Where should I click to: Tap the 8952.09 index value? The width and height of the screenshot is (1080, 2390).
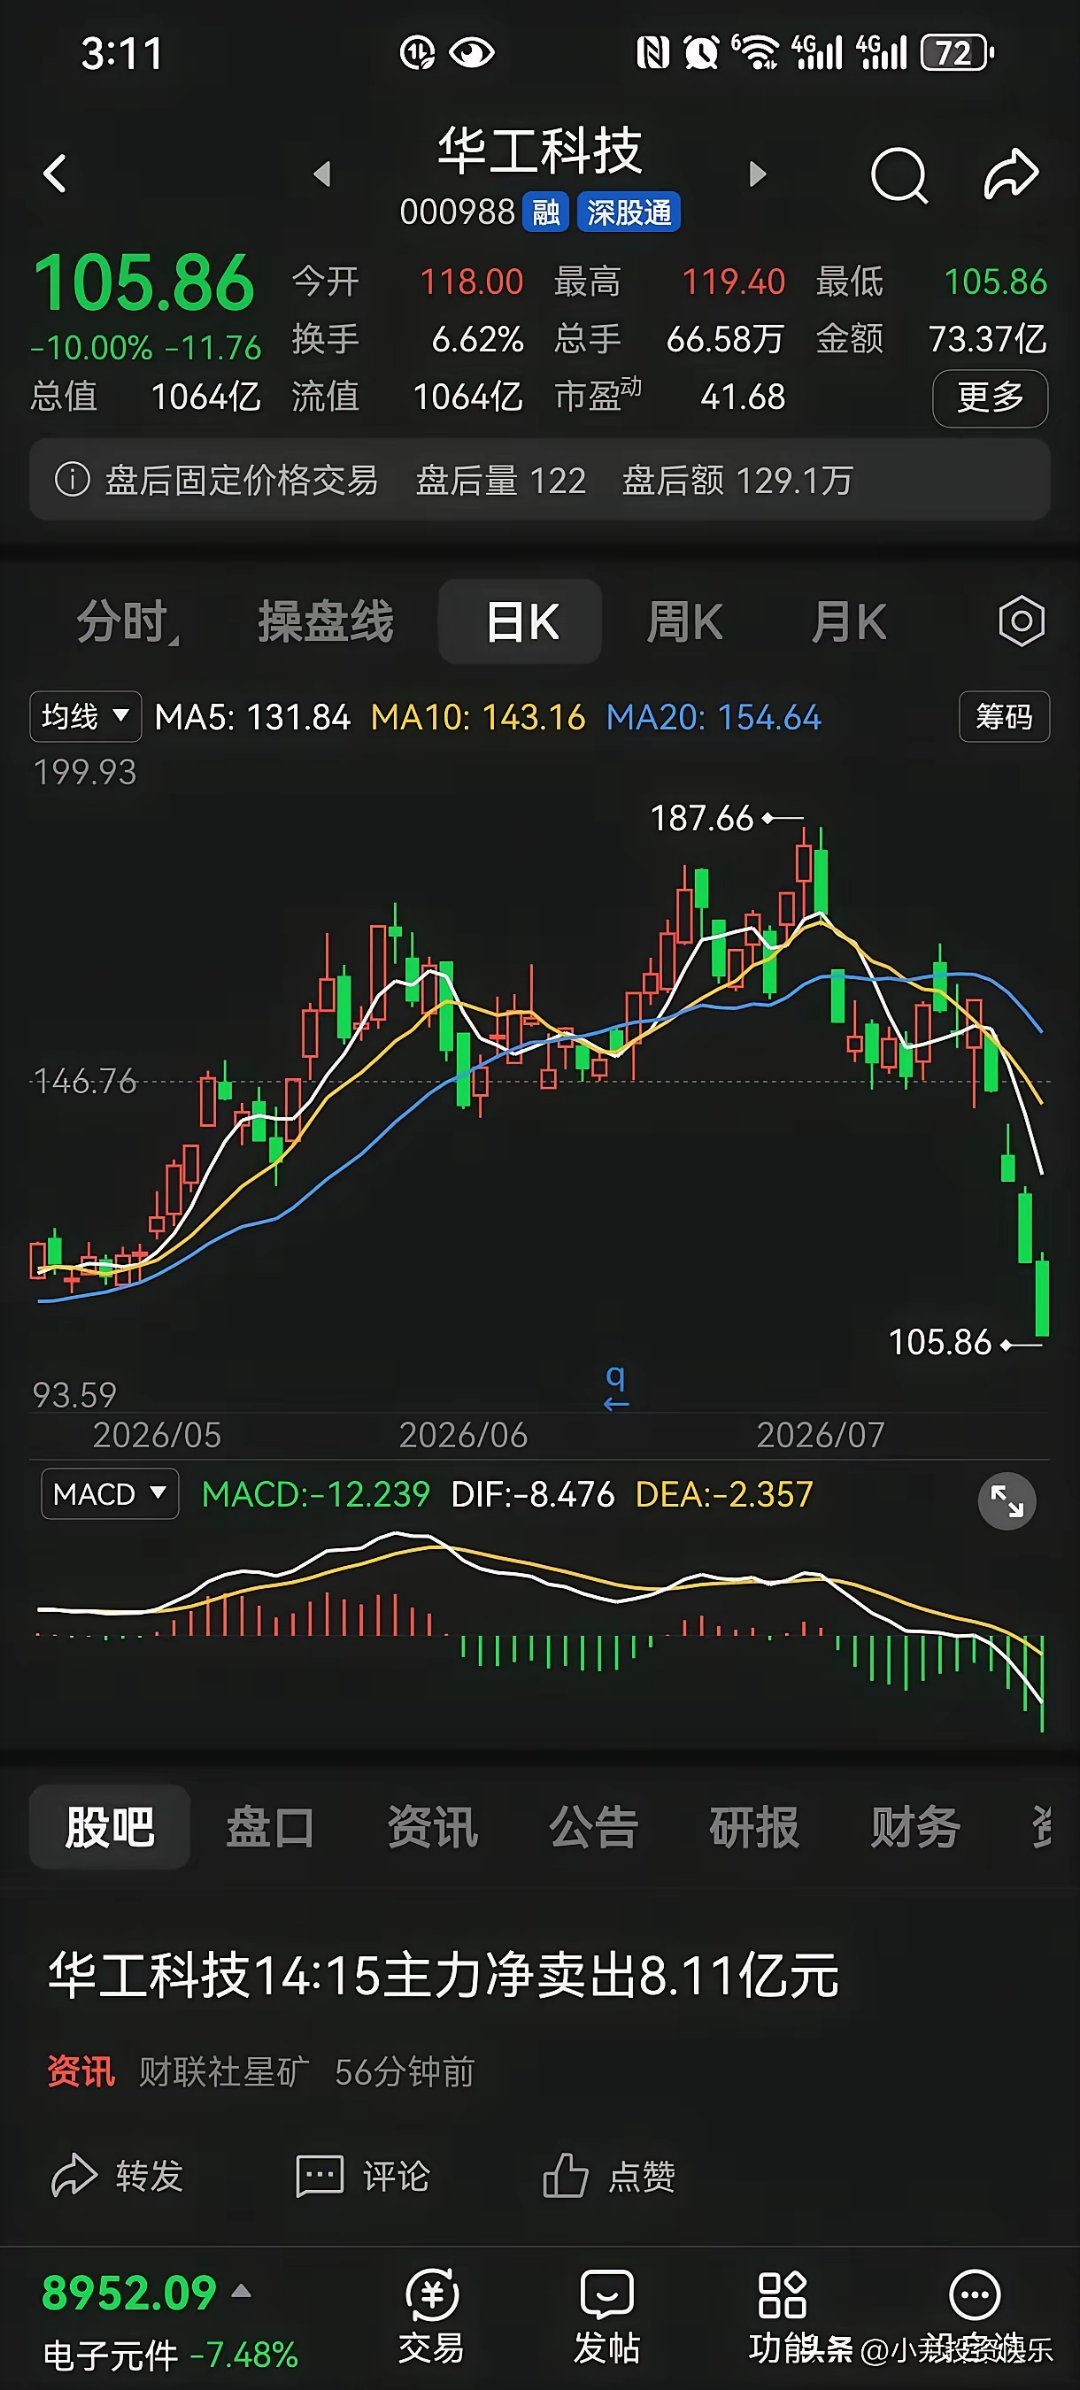(129, 2293)
